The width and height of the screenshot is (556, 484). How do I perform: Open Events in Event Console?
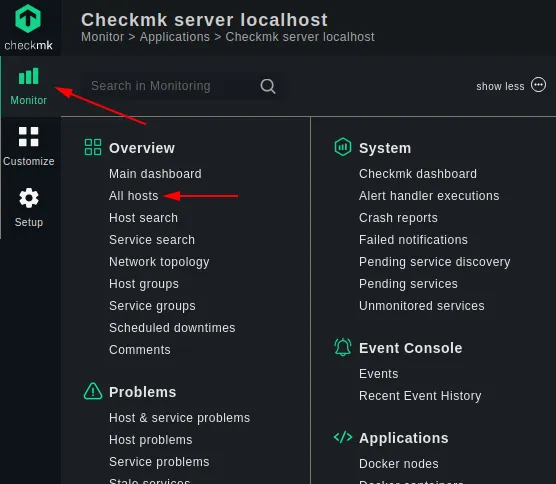(378, 374)
